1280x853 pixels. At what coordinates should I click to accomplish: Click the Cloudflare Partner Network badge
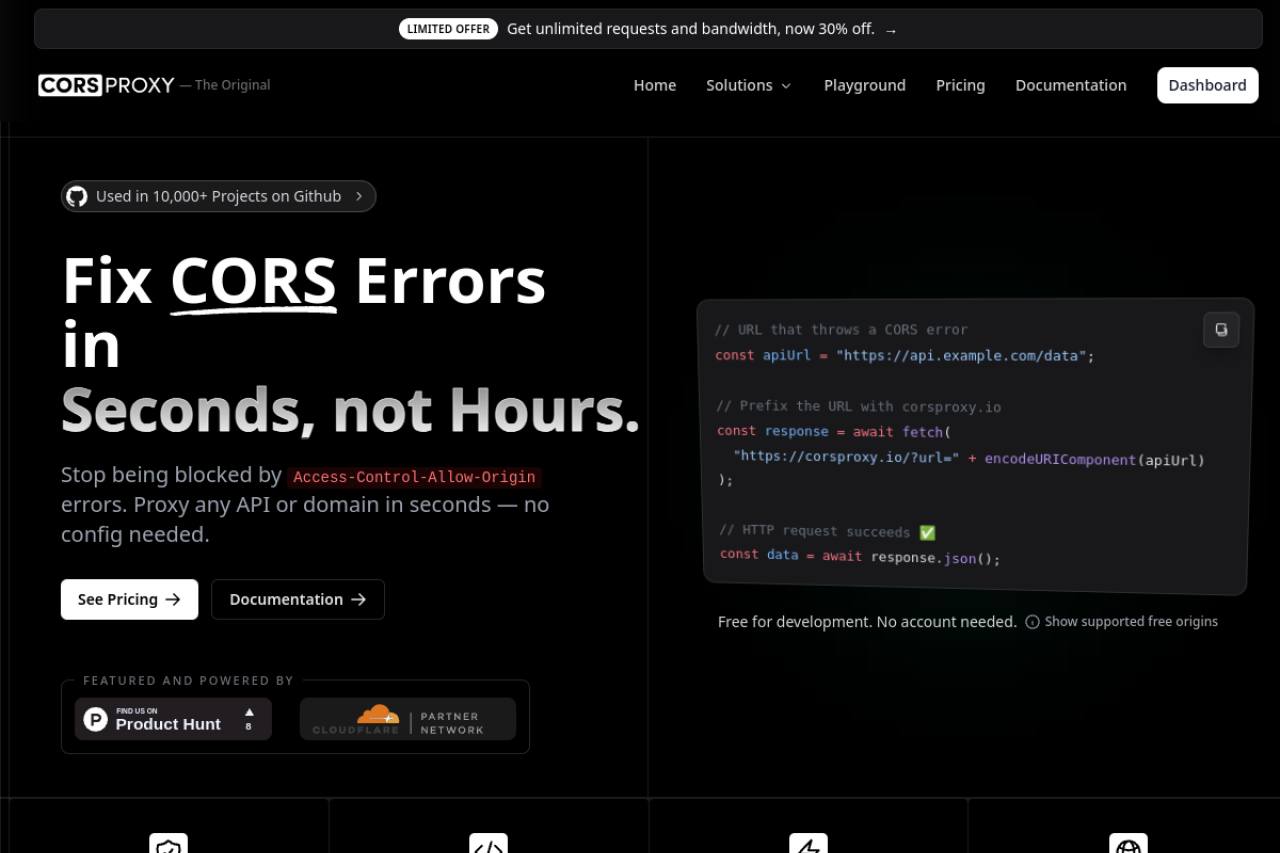[408, 719]
